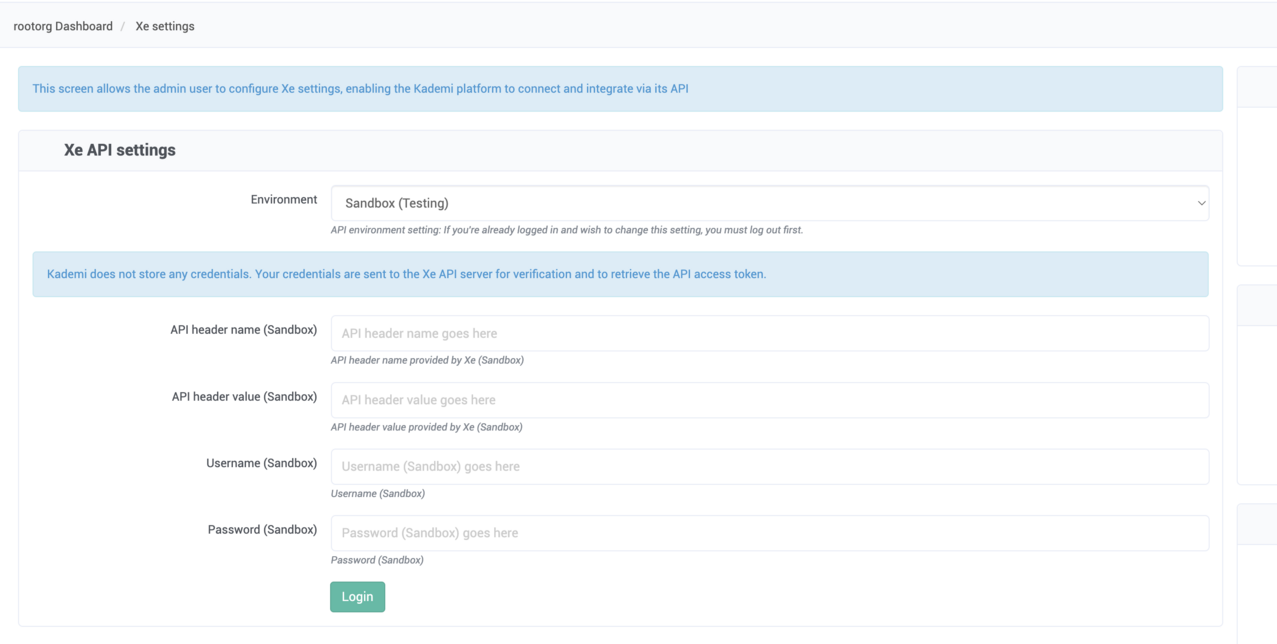Viewport: 1277px width, 644px height.
Task: Click the green Login button
Action: (x=357, y=597)
